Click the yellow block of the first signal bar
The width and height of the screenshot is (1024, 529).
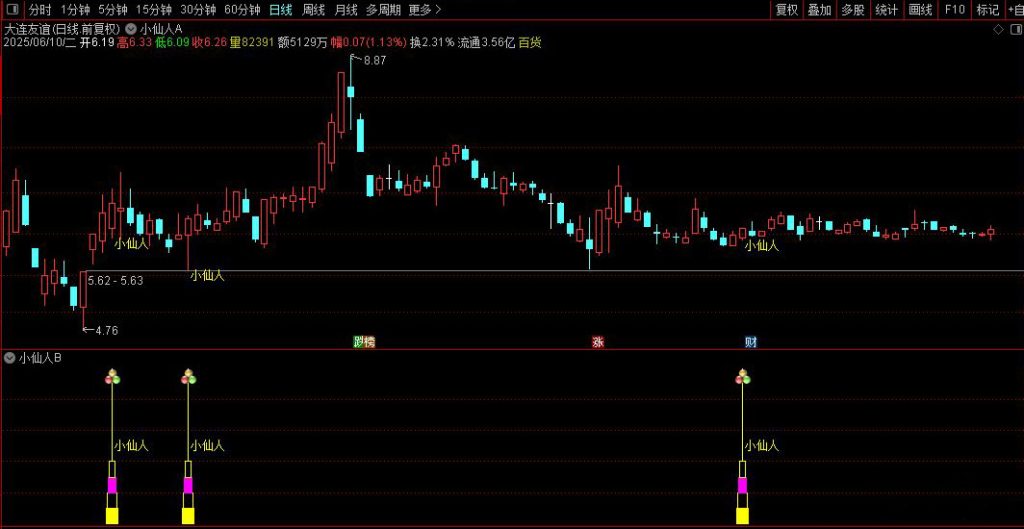click(x=112, y=515)
